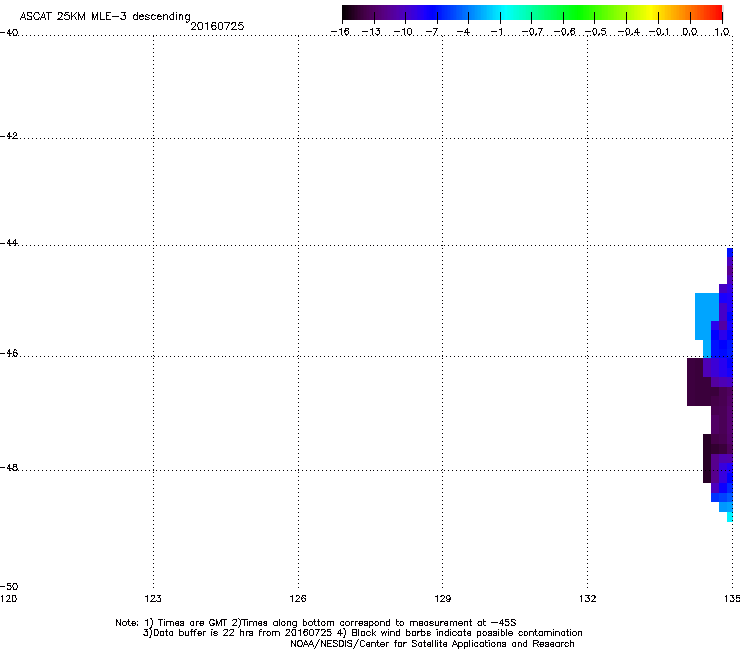Pick the cyan section of the colorbar

[x=507, y=13]
